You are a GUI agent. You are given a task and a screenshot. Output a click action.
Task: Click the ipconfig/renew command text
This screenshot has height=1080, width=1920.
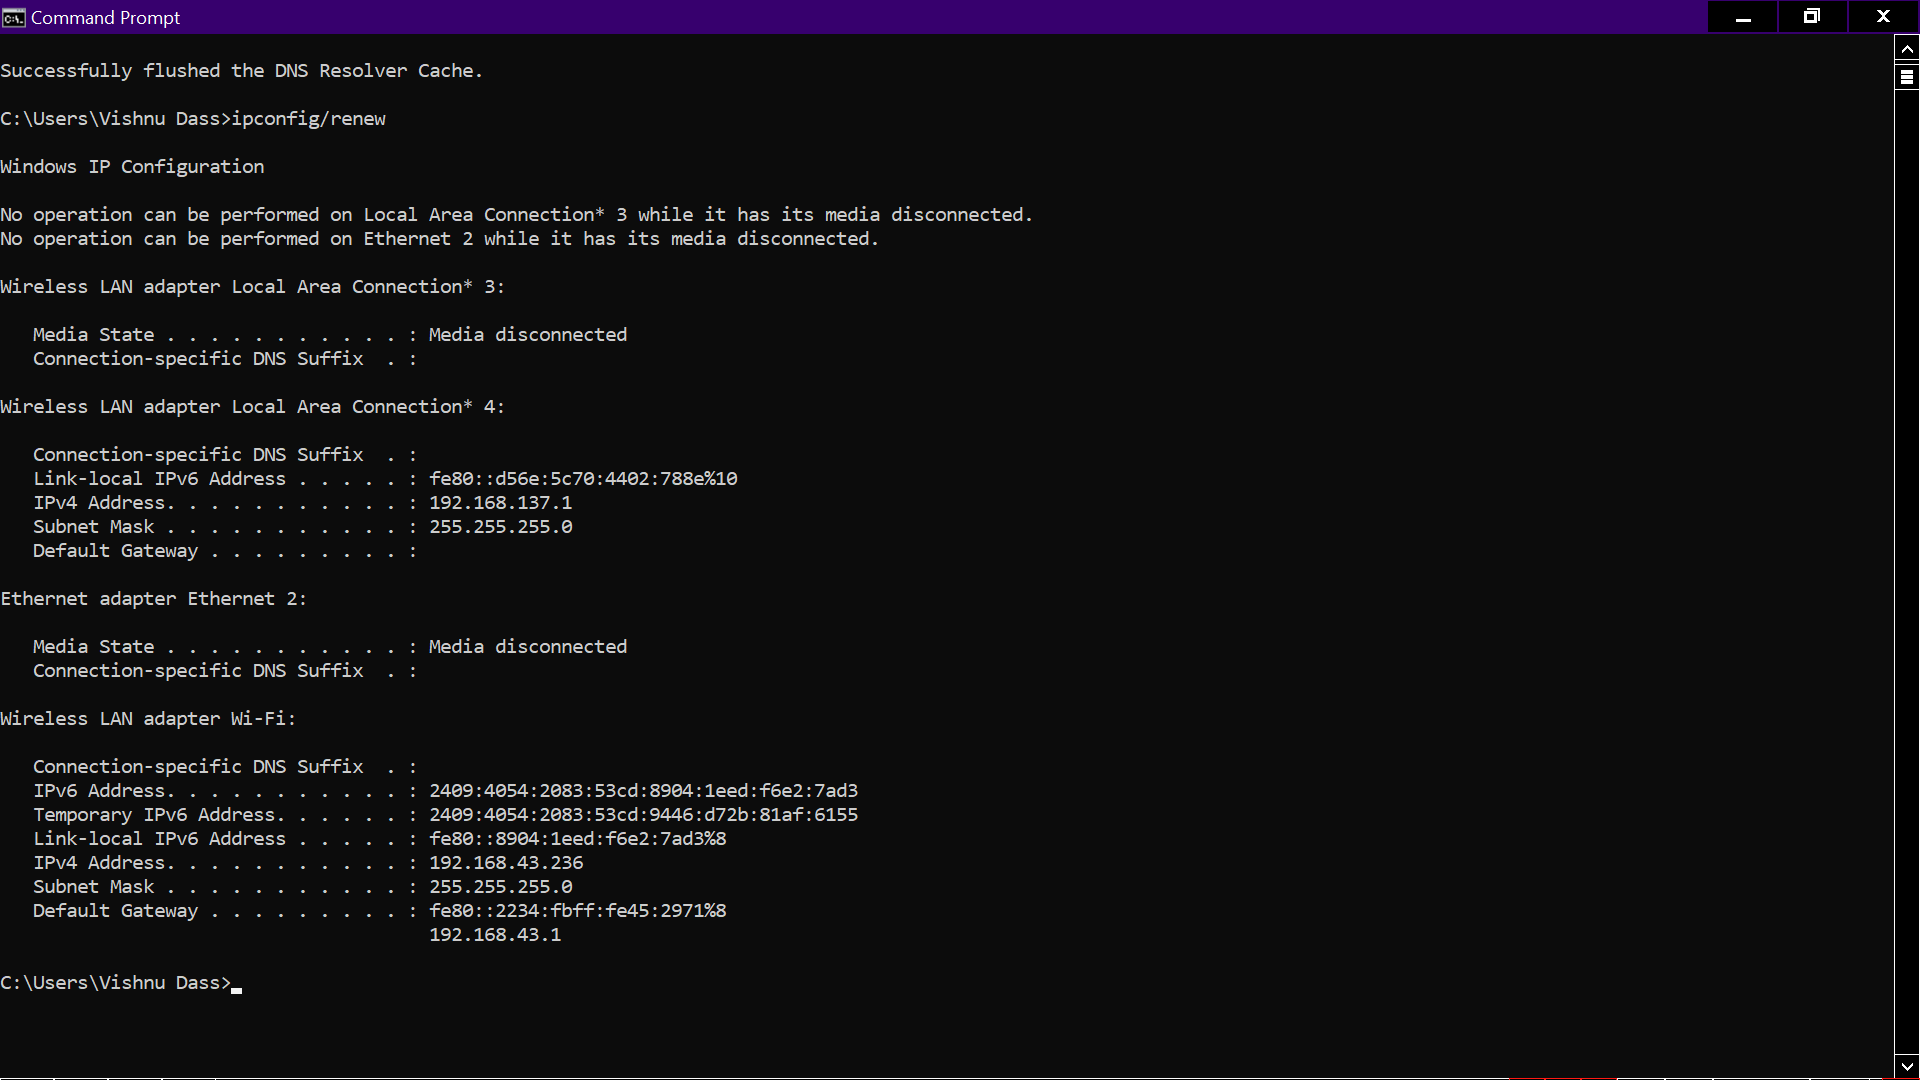coord(308,119)
